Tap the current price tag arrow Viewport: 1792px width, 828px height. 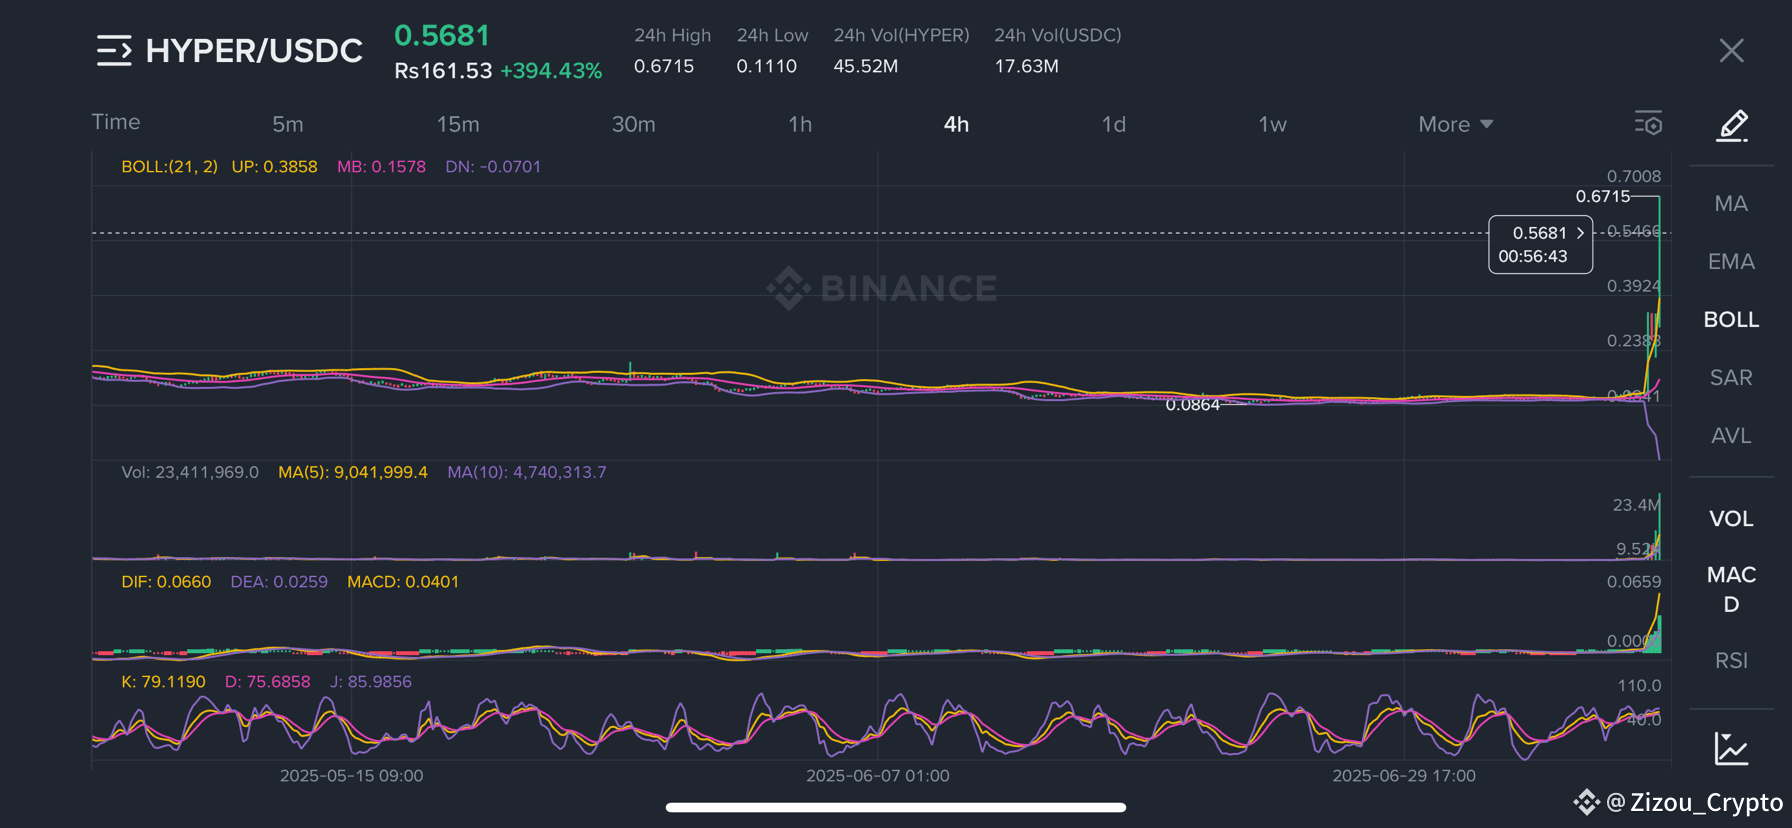point(1580,232)
